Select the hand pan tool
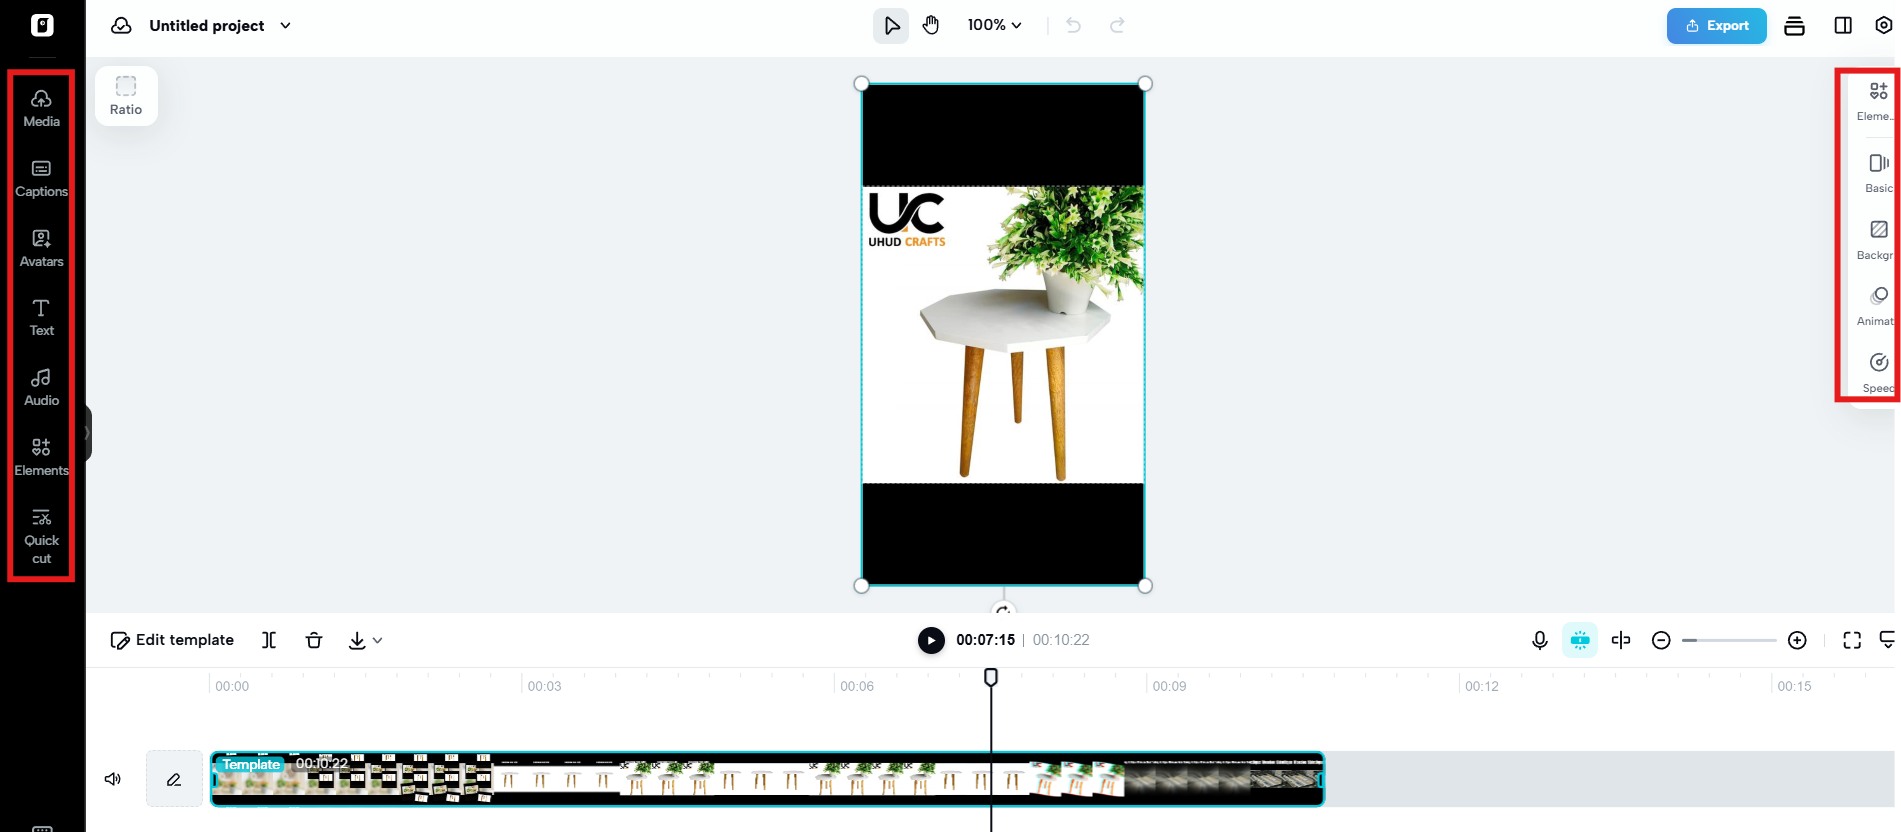This screenshot has height=832, width=1901. pyautogui.click(x=931, y=25)
